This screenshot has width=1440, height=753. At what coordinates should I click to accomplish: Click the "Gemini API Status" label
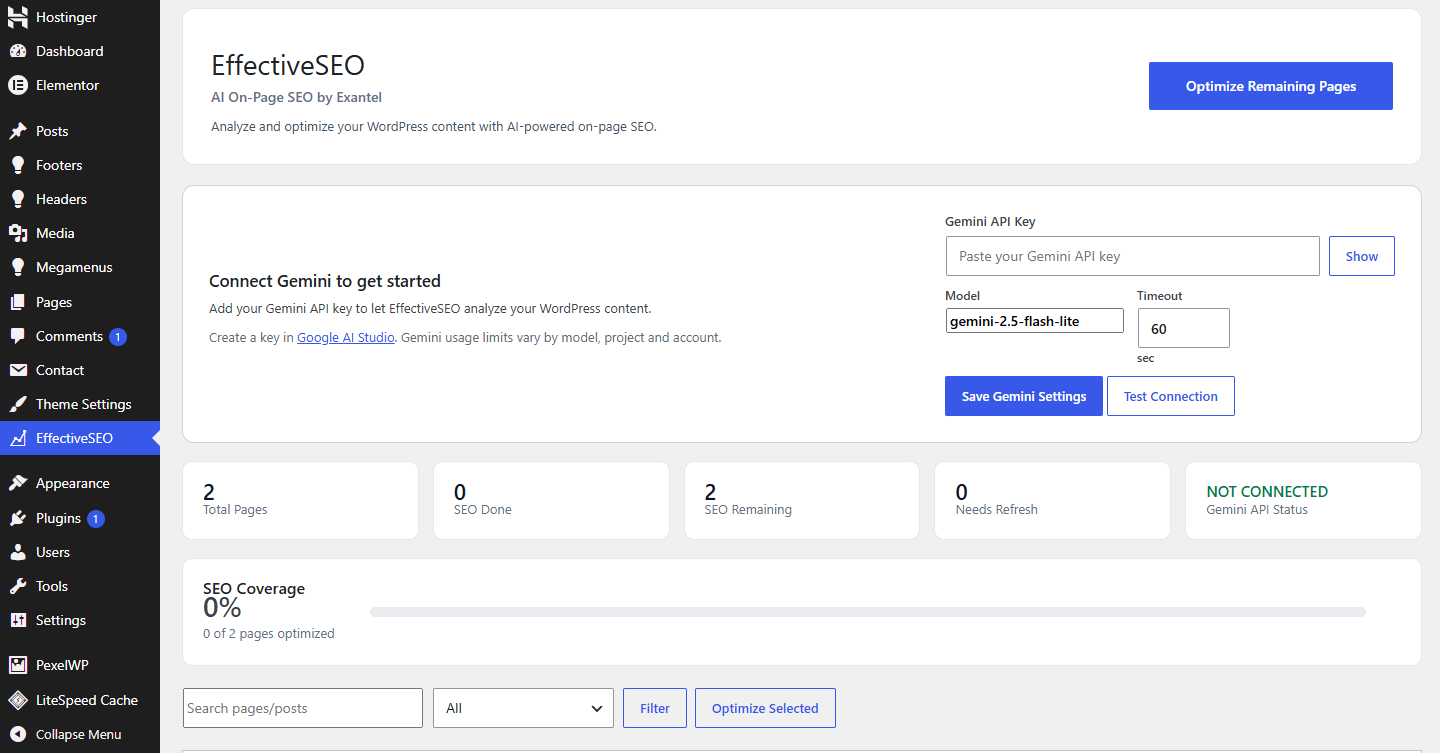click(x=1257, y=510)
